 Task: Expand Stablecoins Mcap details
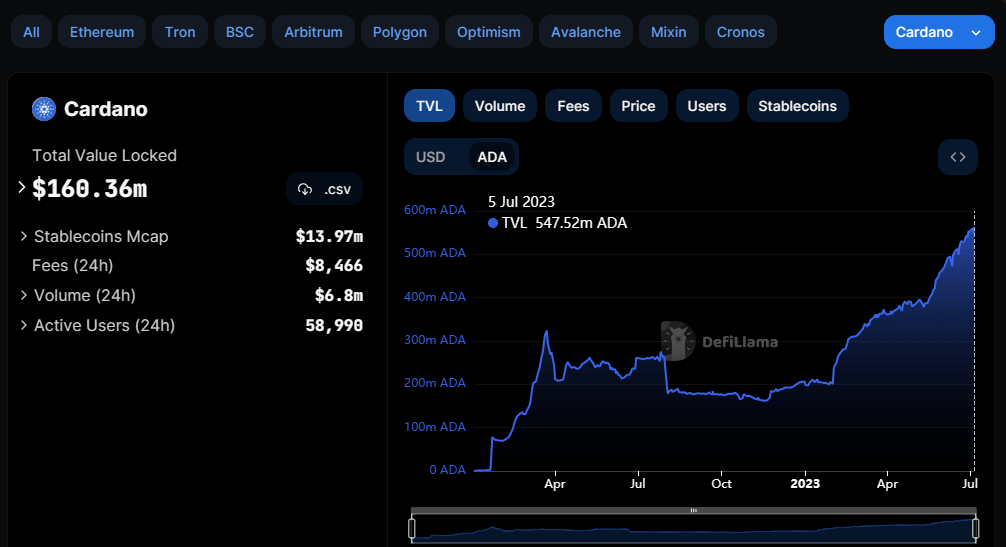pyautogui.click(x=23, y=236)
